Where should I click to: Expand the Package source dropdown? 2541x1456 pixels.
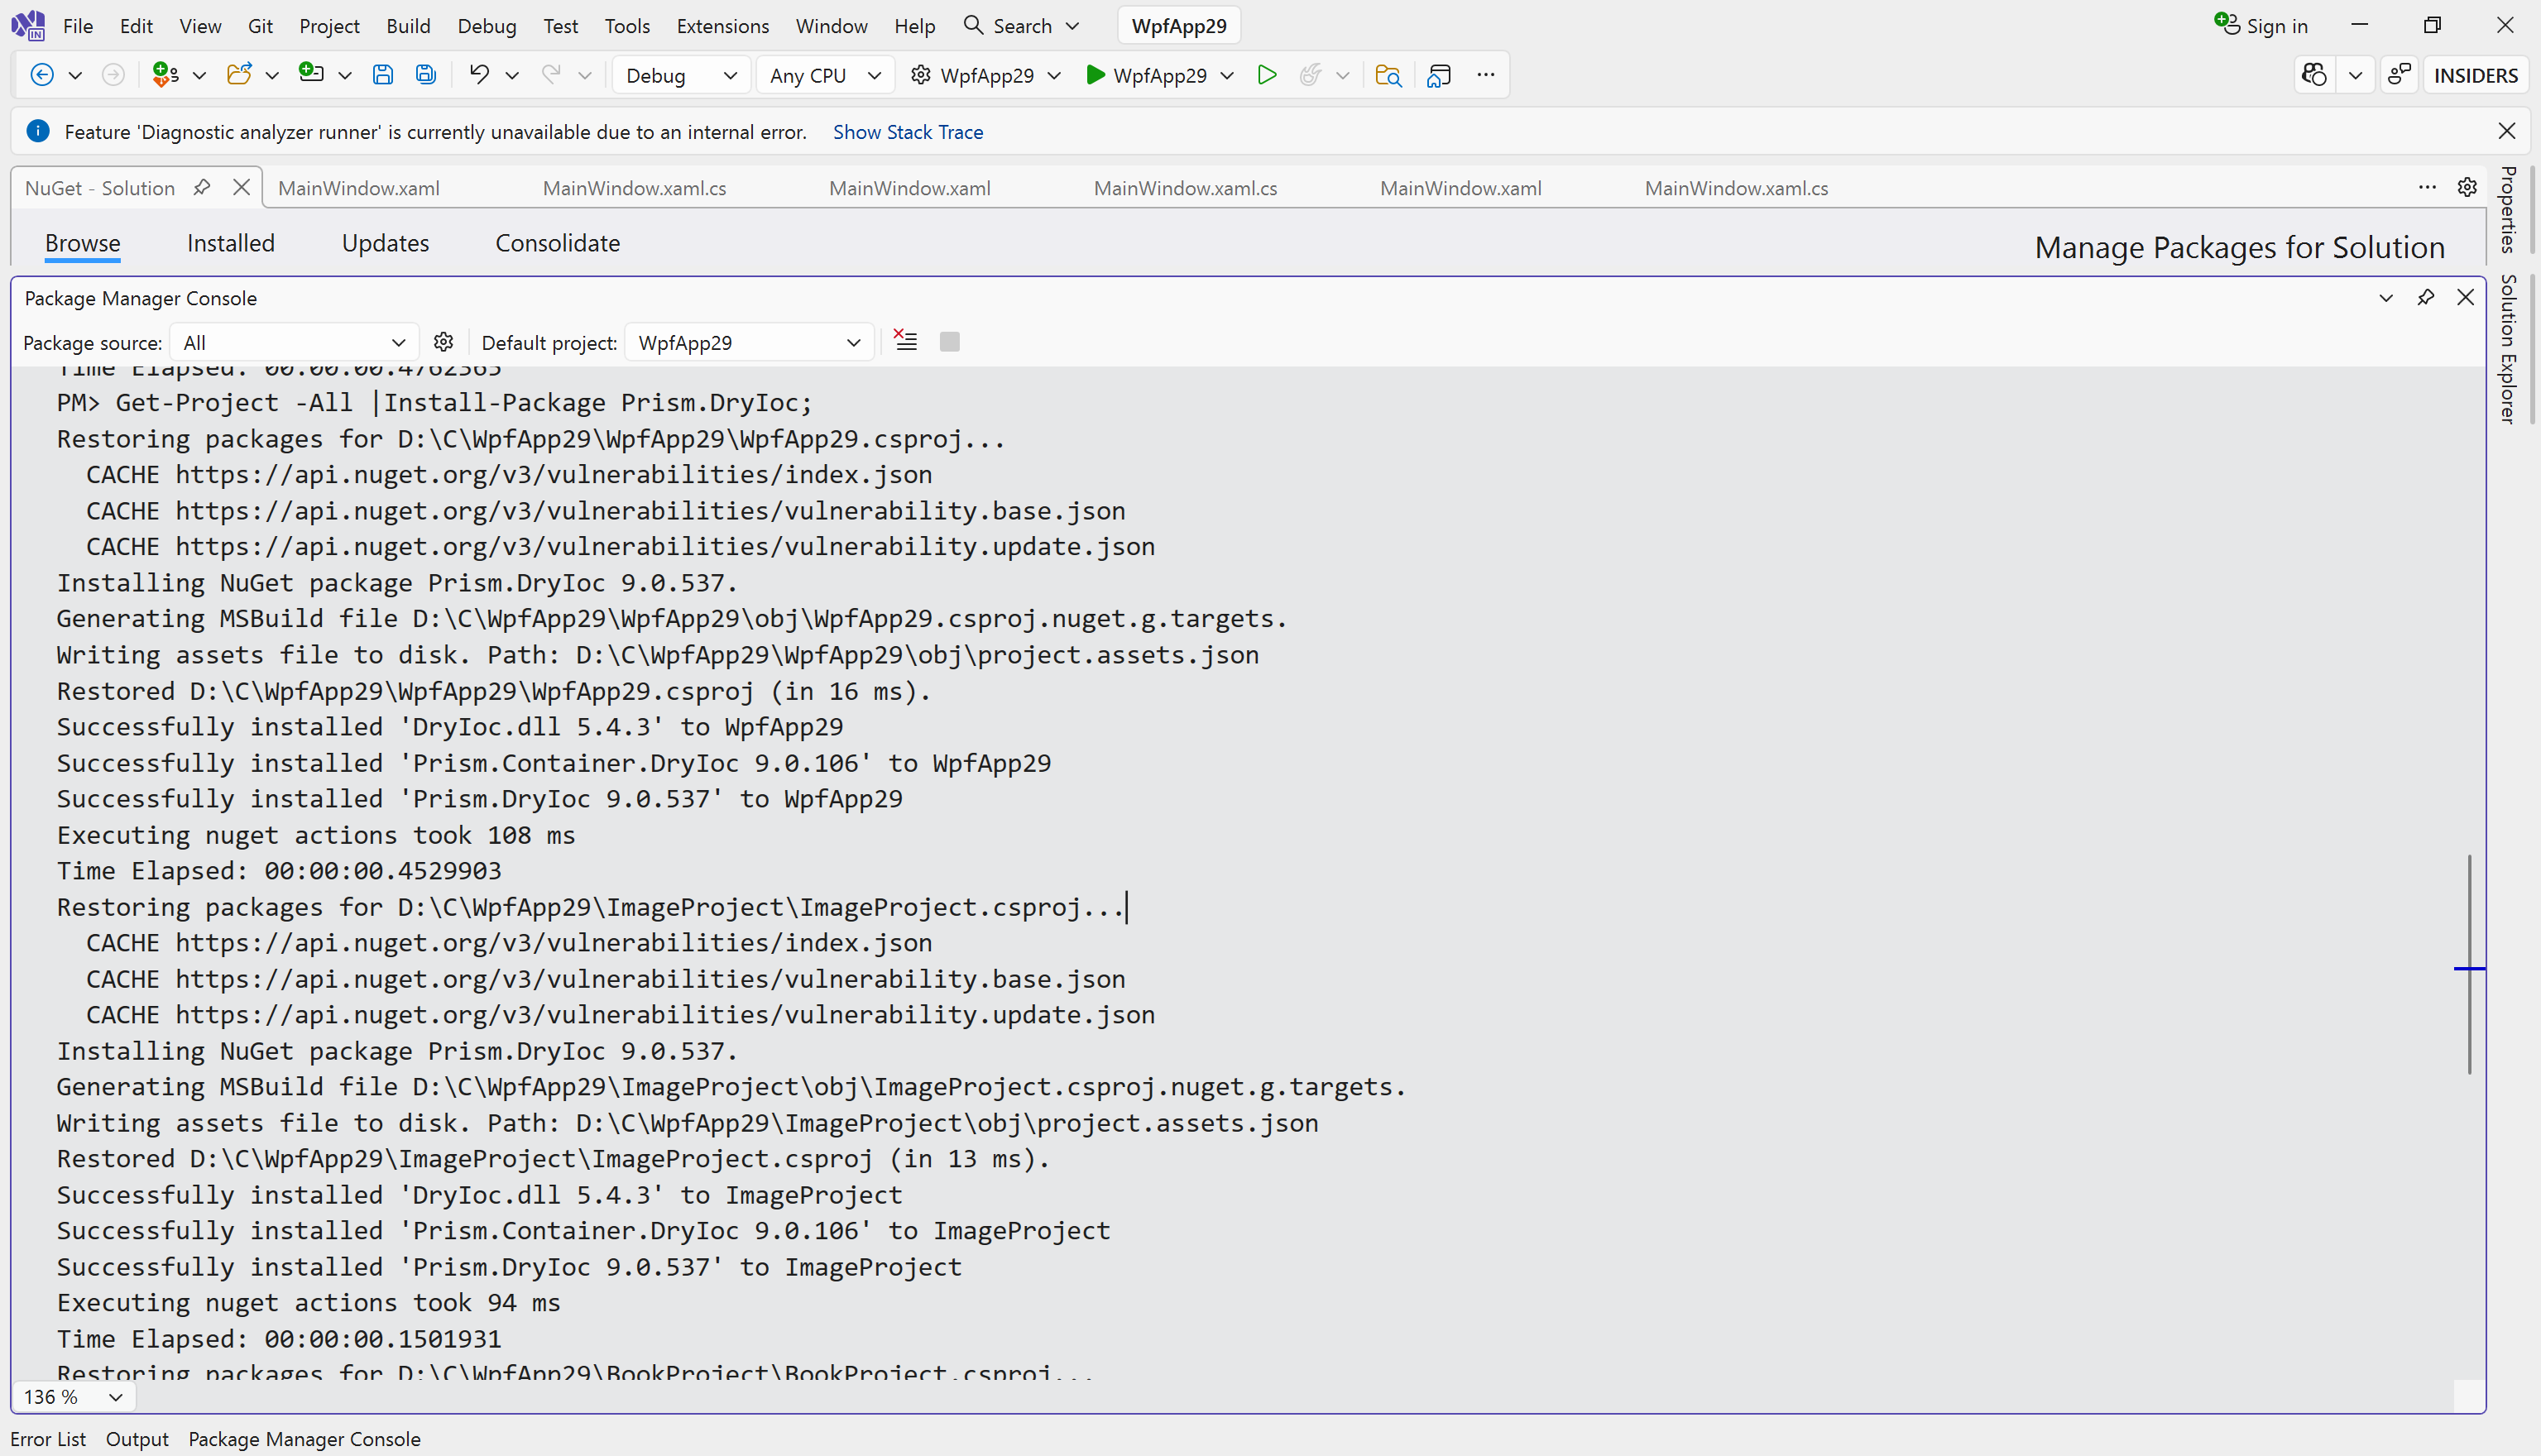coord(294,342)
